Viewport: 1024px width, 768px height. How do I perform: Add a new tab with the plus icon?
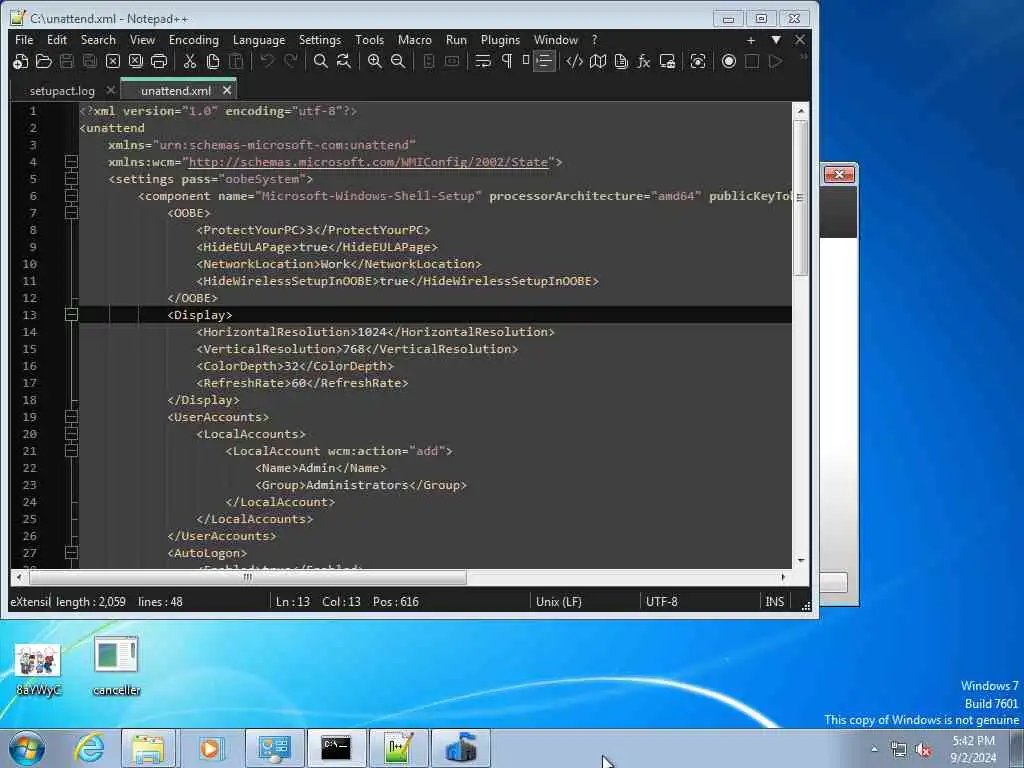coord(751,40)
